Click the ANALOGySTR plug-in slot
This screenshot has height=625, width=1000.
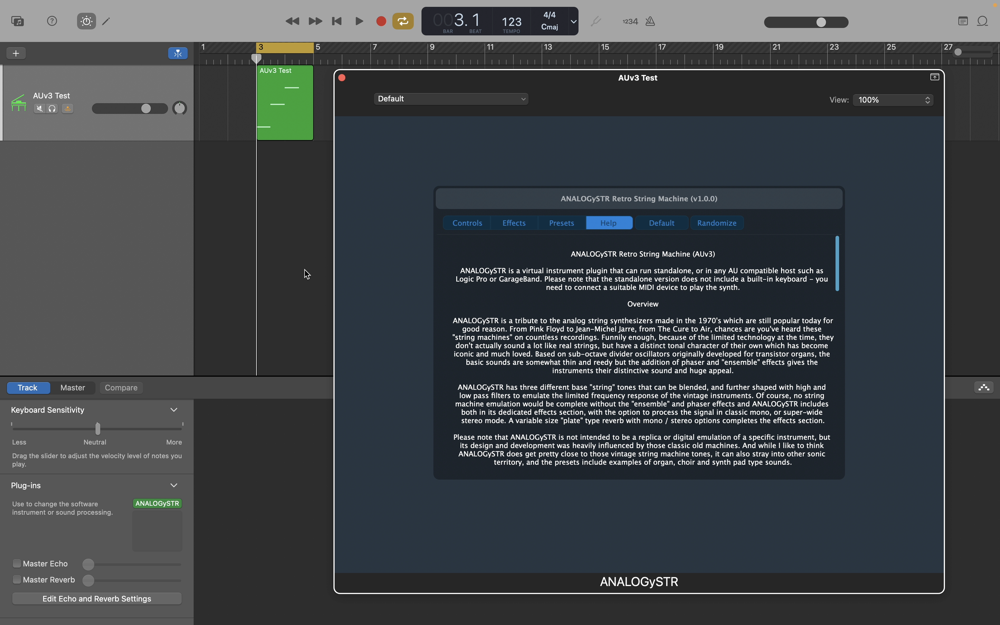click(157, 503)
